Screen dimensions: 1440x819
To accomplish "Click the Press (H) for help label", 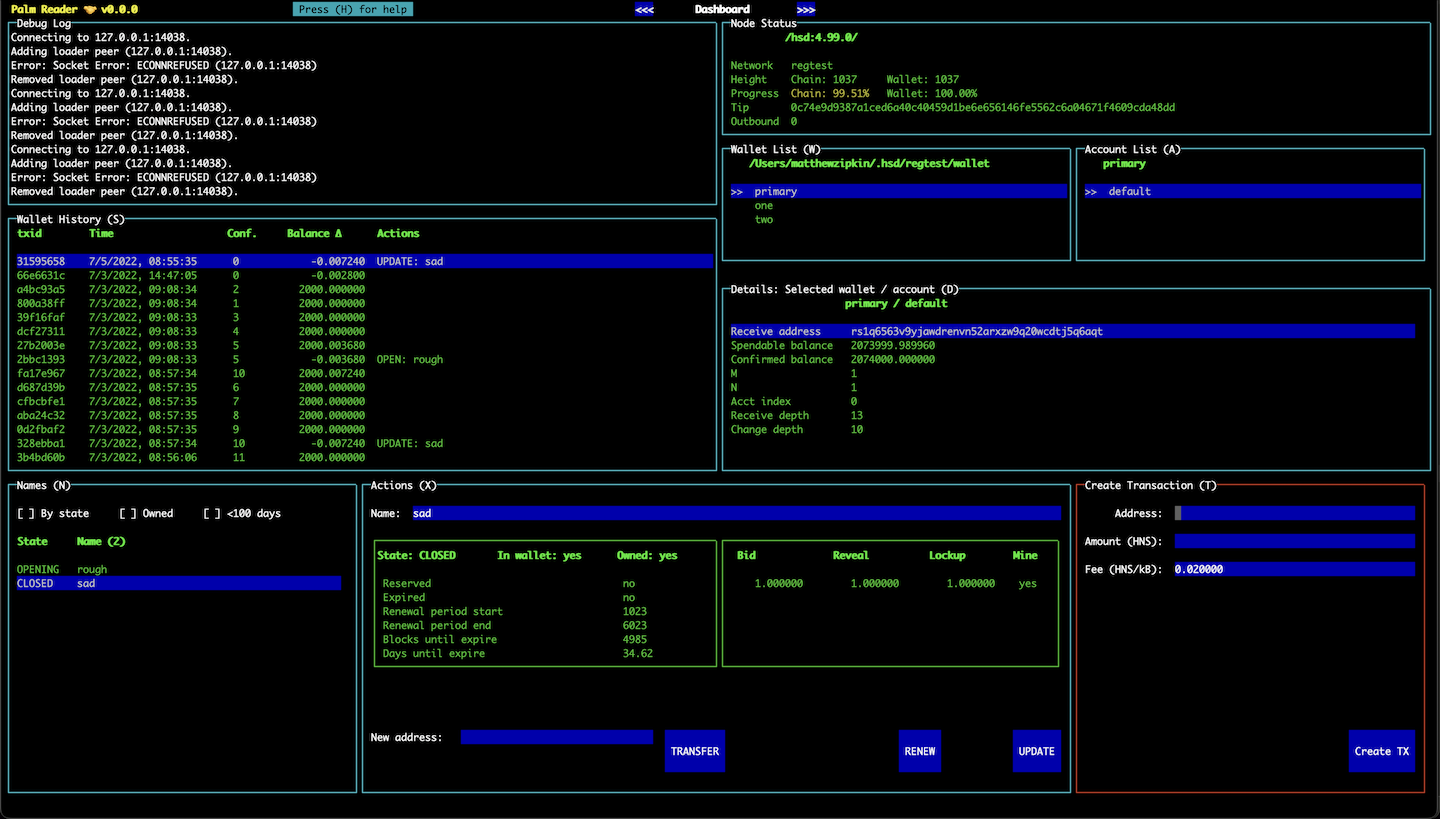I will (353, 9).
